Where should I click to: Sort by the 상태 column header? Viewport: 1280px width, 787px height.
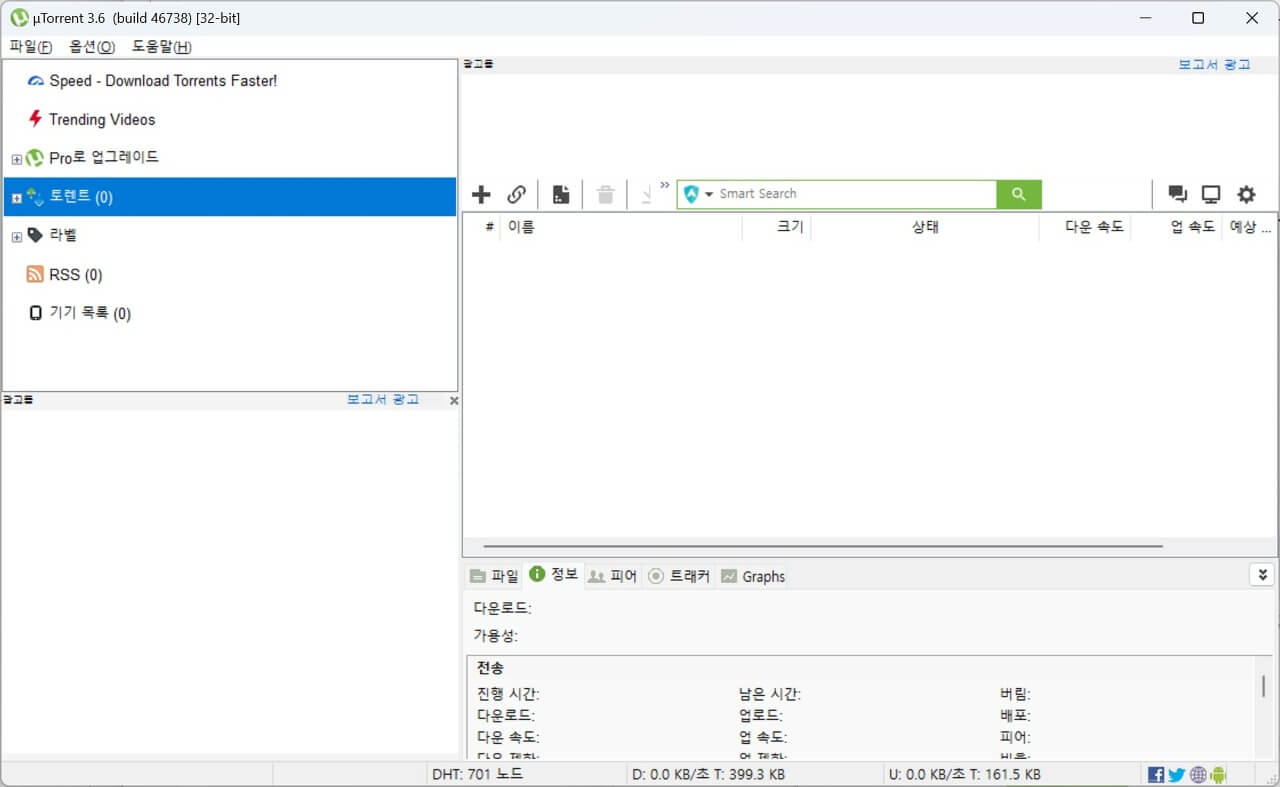(x=925, y=227)
